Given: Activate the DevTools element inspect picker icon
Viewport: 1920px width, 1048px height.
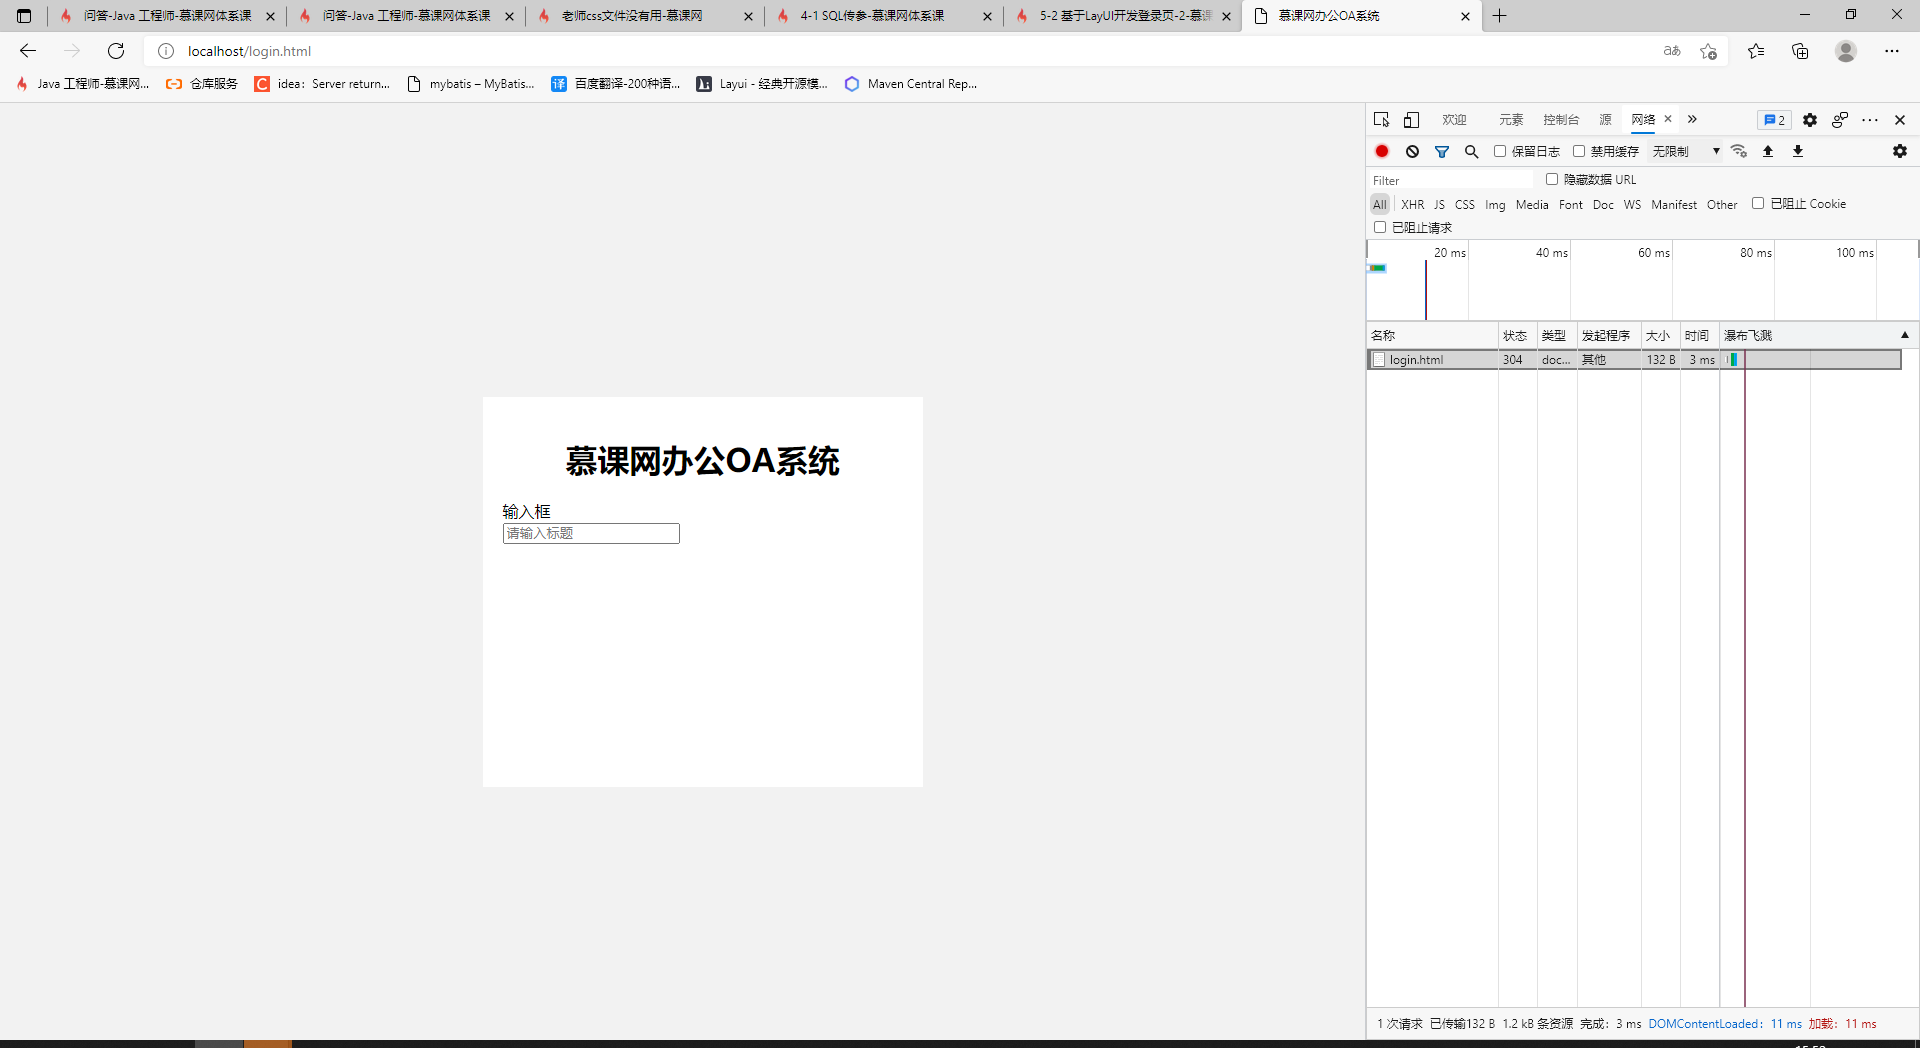Looking at the screenshot, I should [x=1382, y=120].
